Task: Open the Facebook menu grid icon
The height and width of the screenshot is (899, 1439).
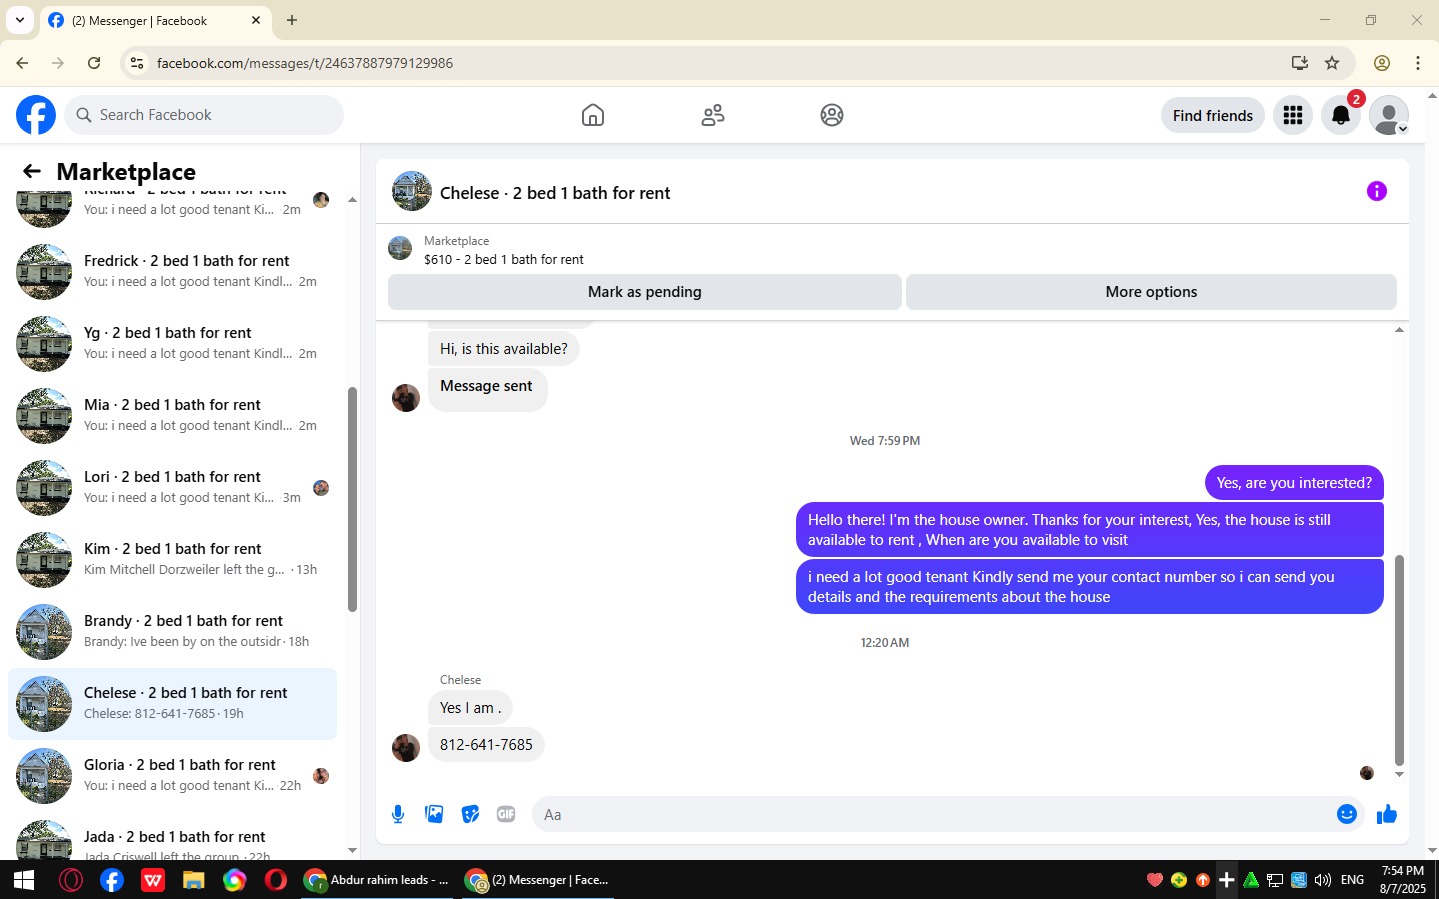Action: click(1293, 115)
